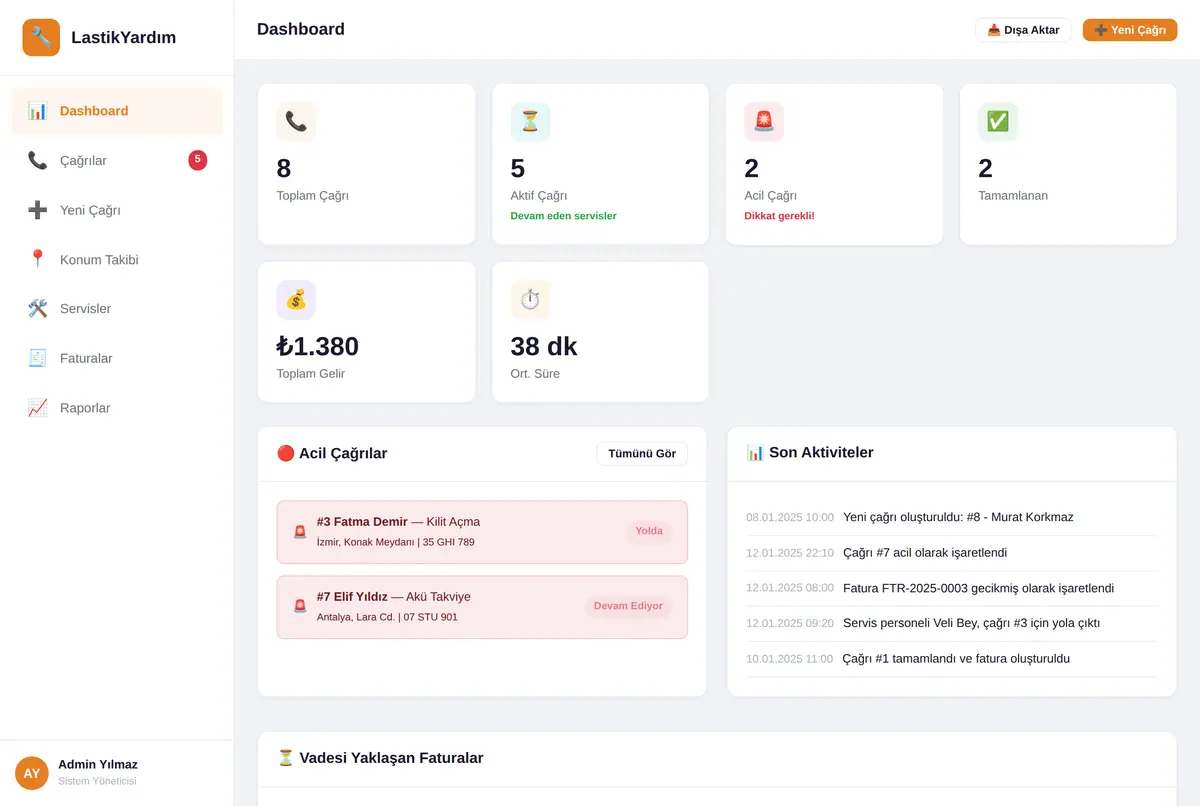Click activity 'Çağrı #1 tamamlandı ve fatura oluşturuldu'
This screenshot has height=806, width=1200.
(956, 659)
